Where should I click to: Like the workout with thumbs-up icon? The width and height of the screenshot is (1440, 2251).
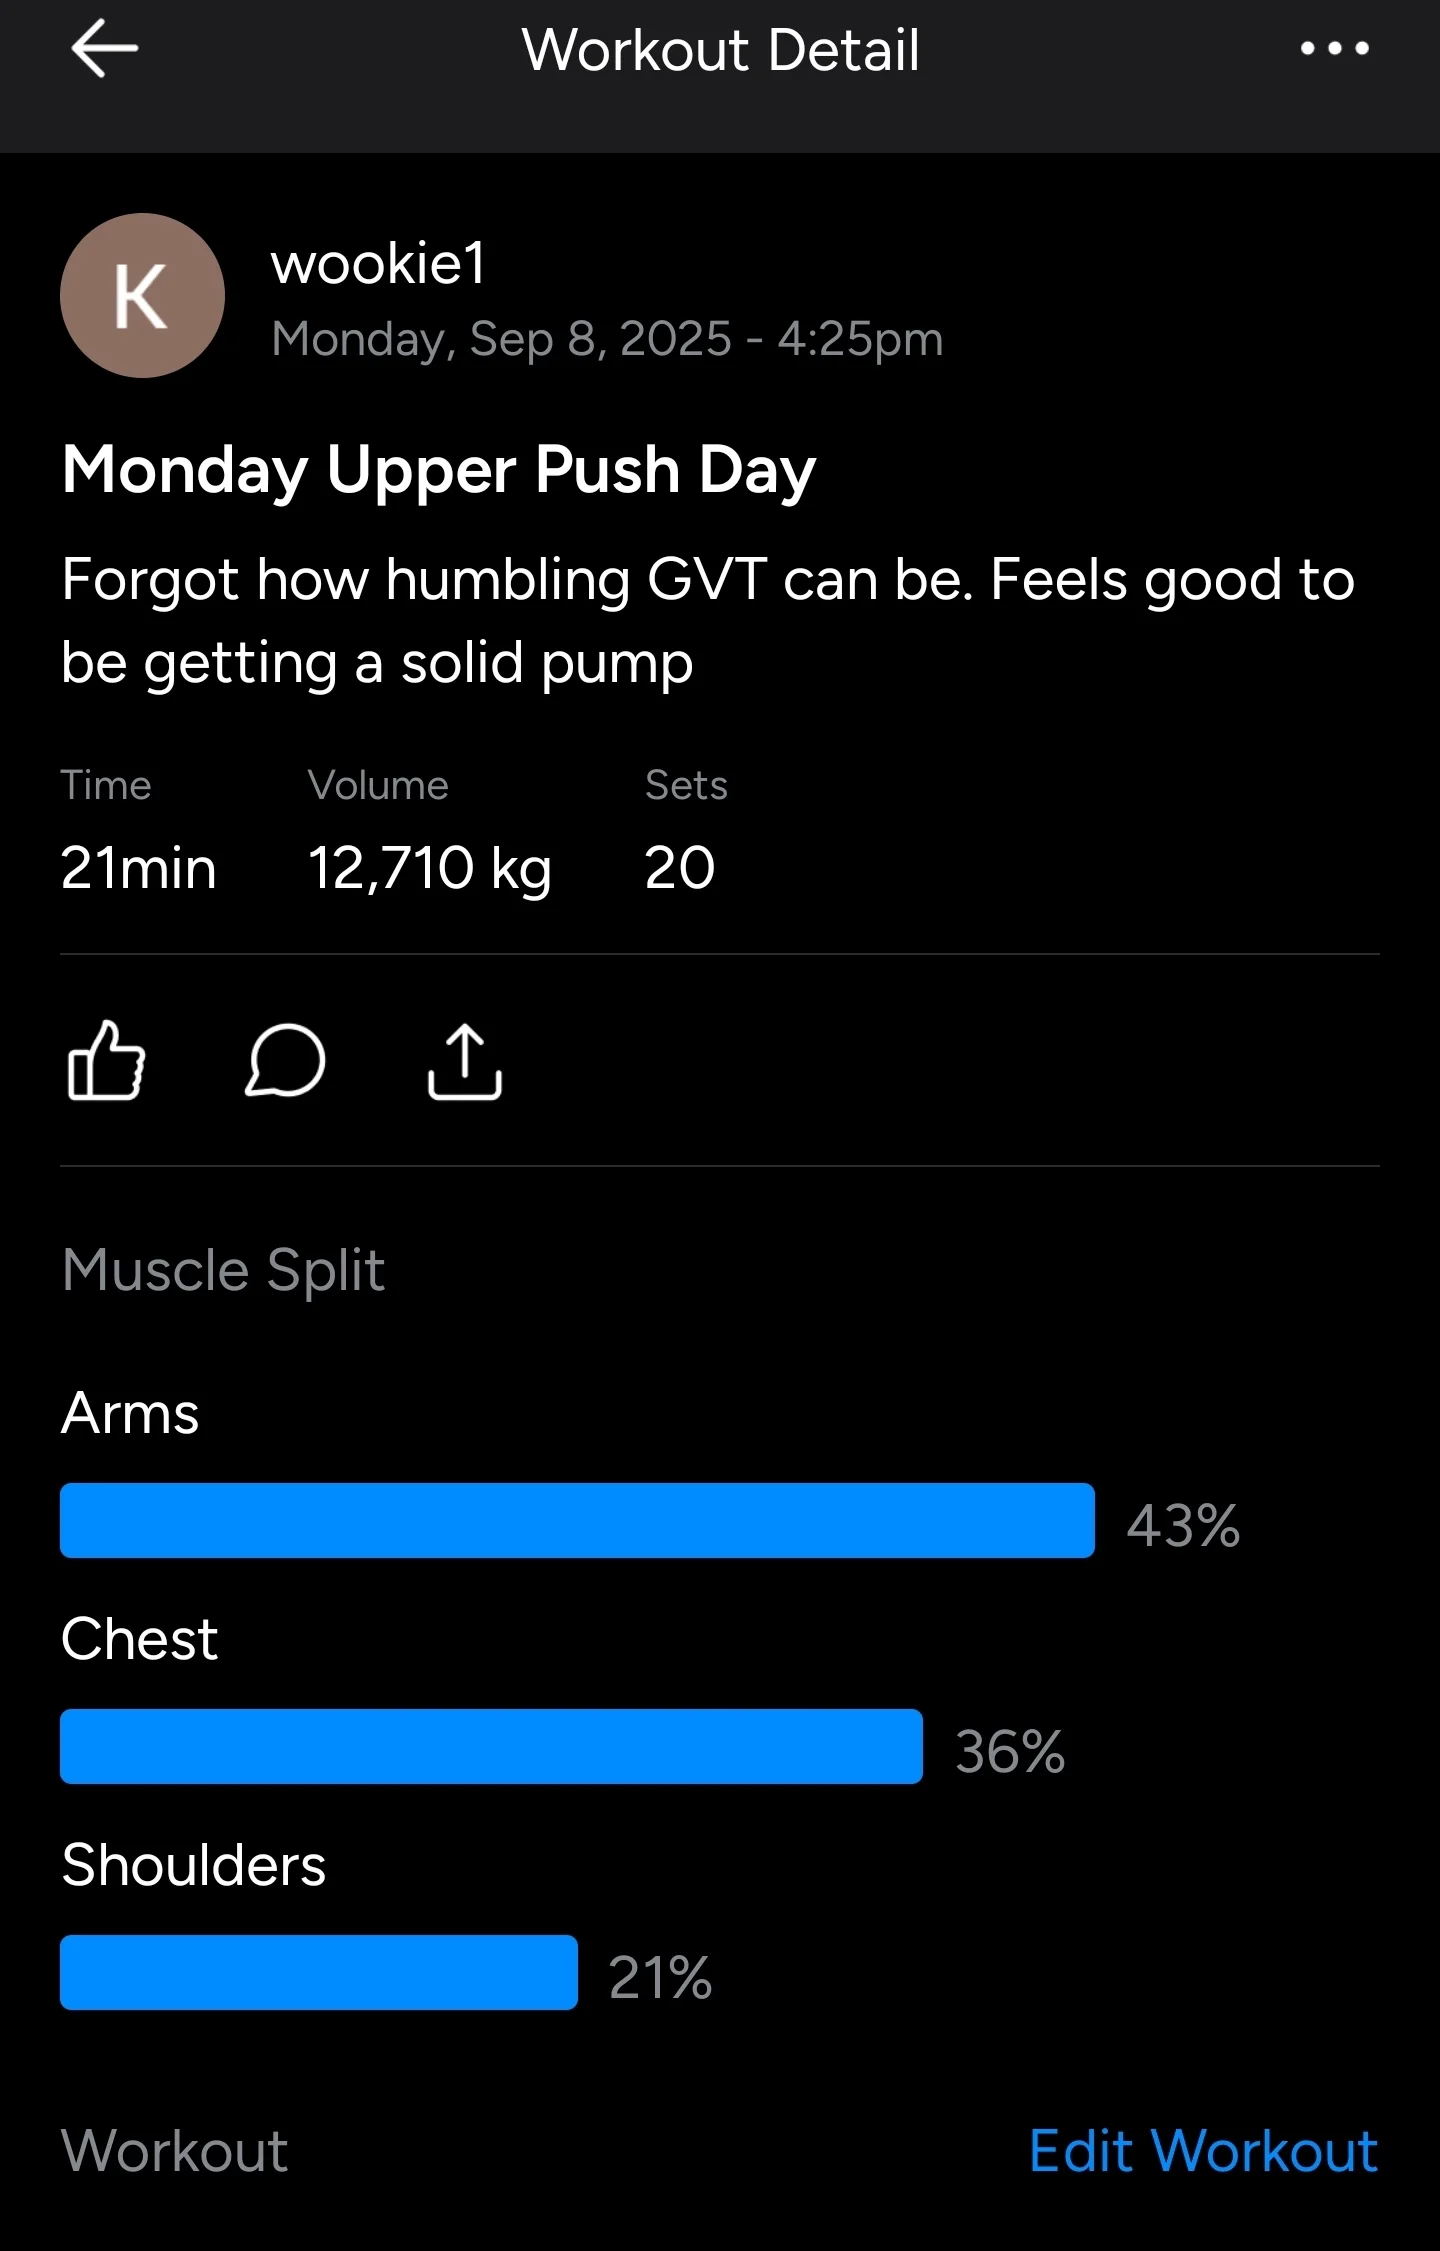point(106,1061)
